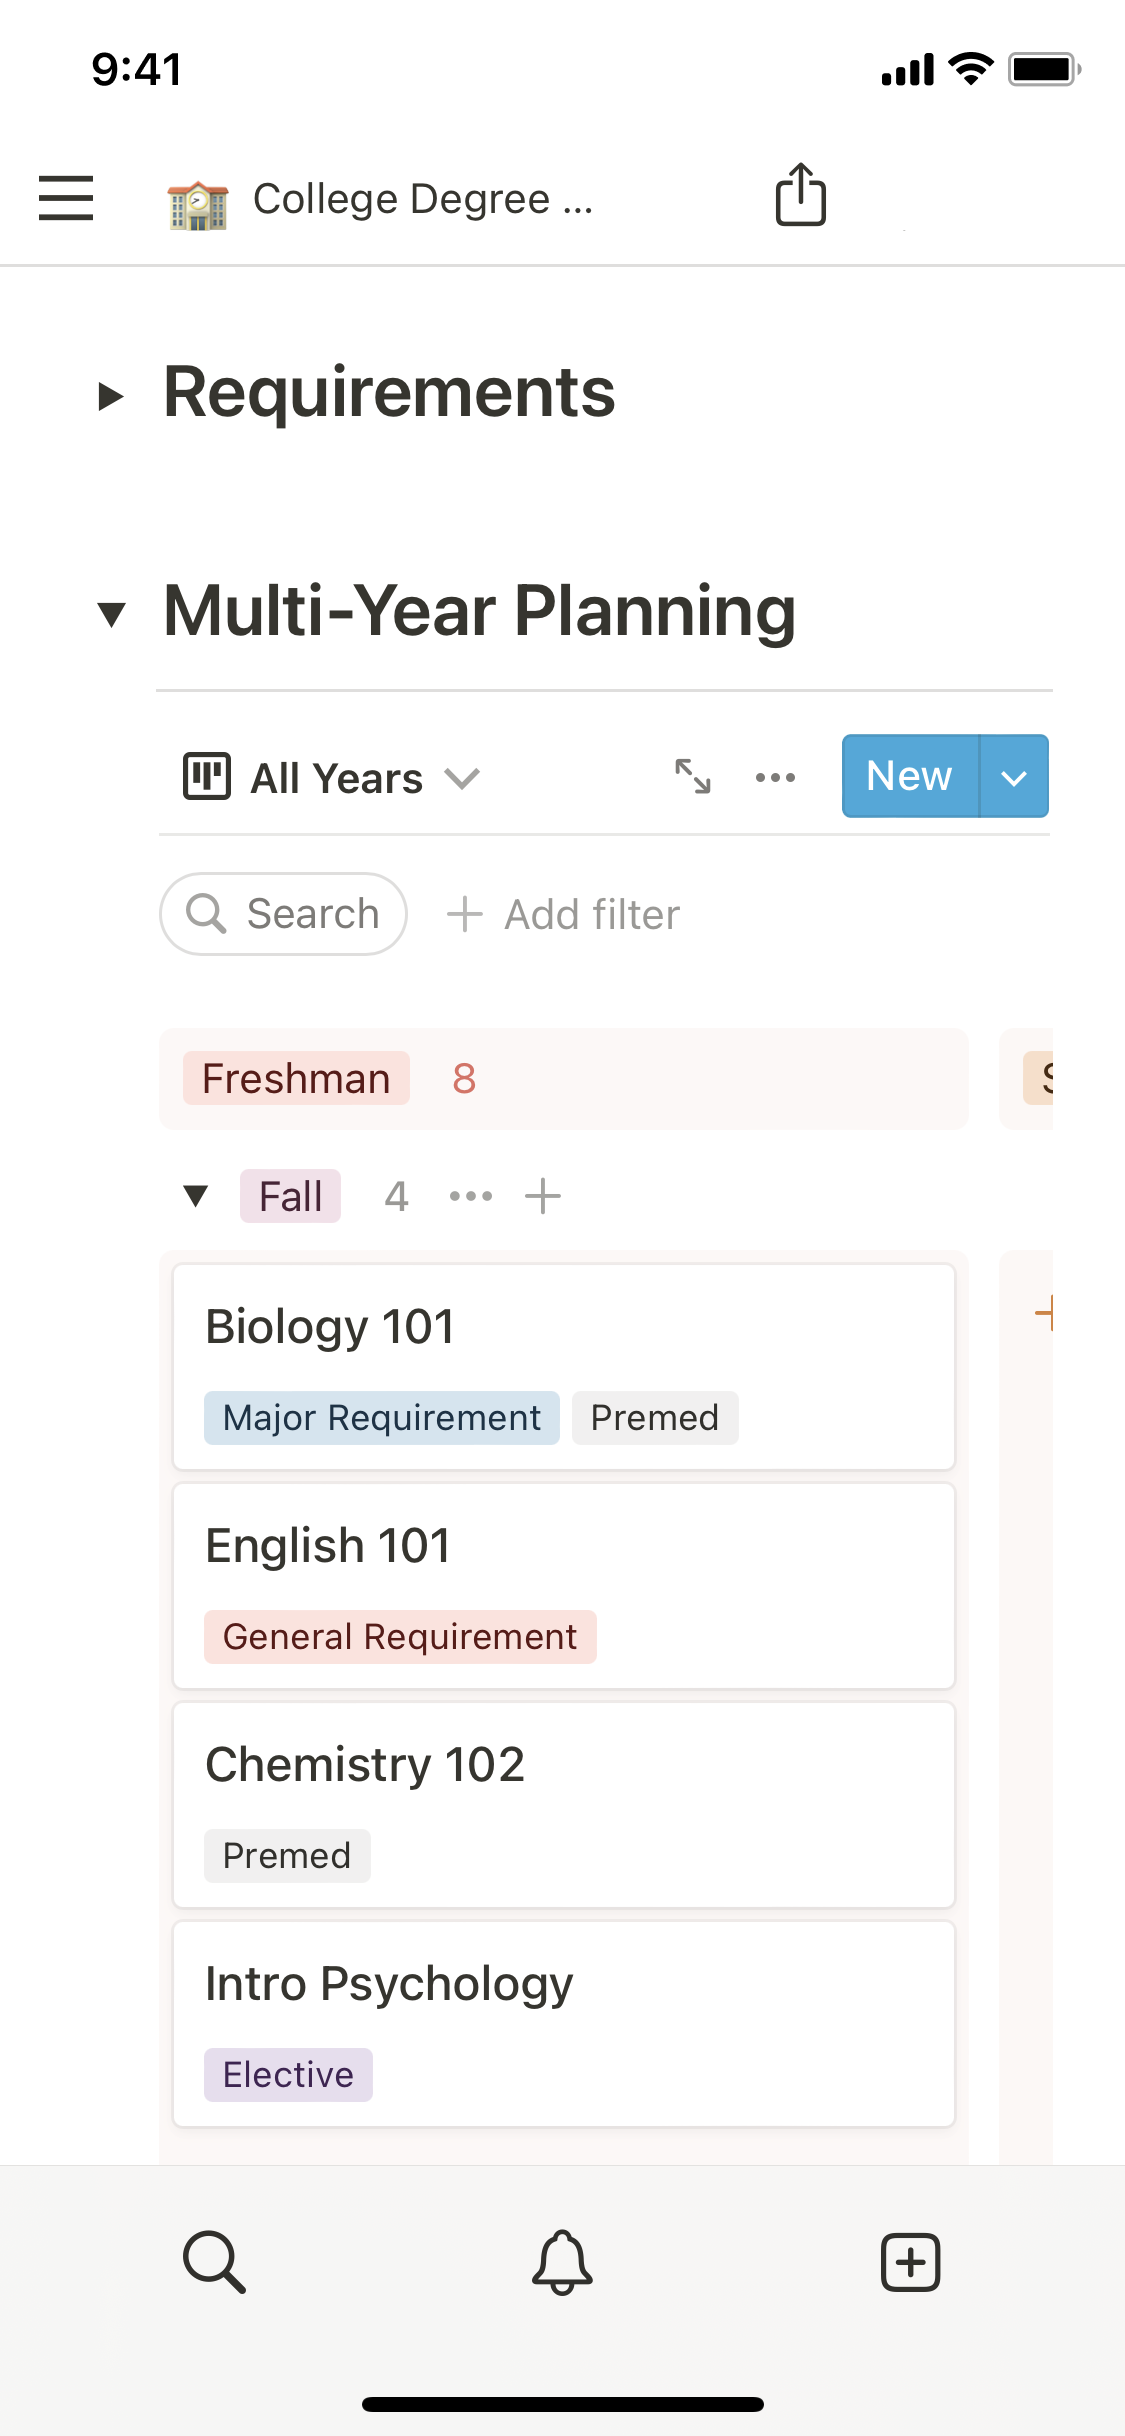This screenshot has height=2436, width=1125.
Task: Collapse the Multi-Year Planning toggle
Action: (x=111, y=613)
